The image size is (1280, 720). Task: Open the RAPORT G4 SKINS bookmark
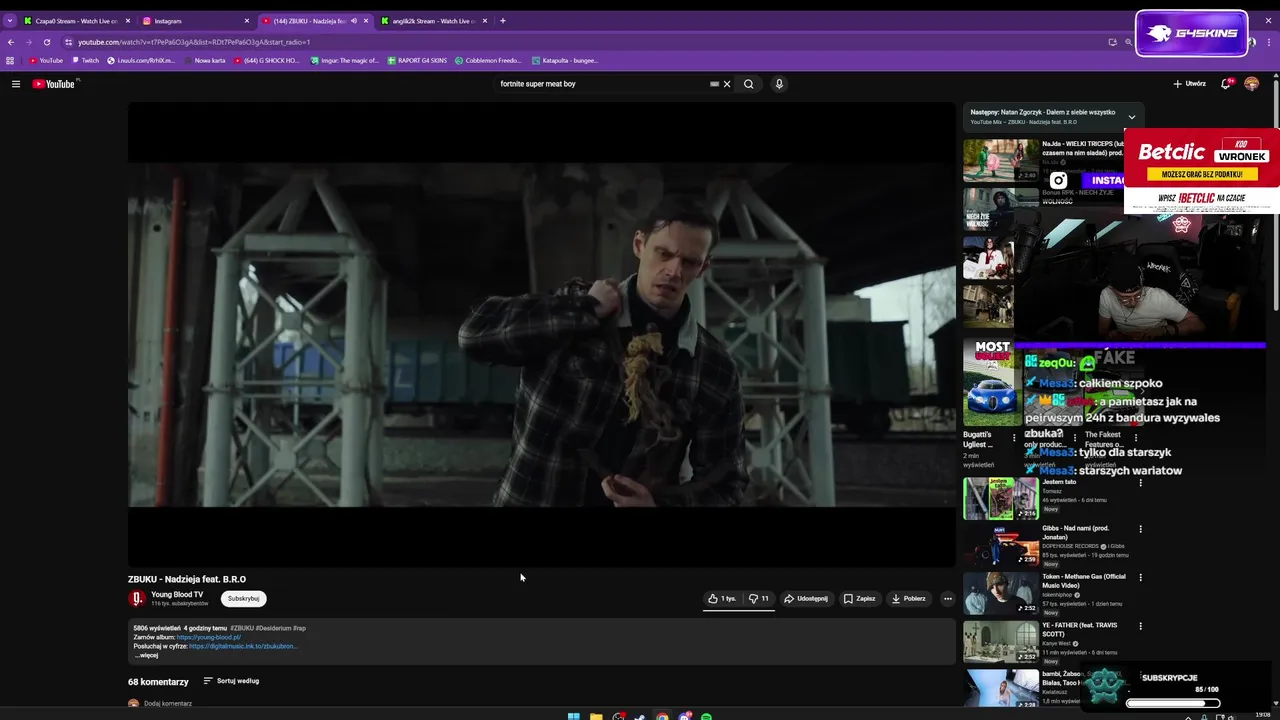417,60
